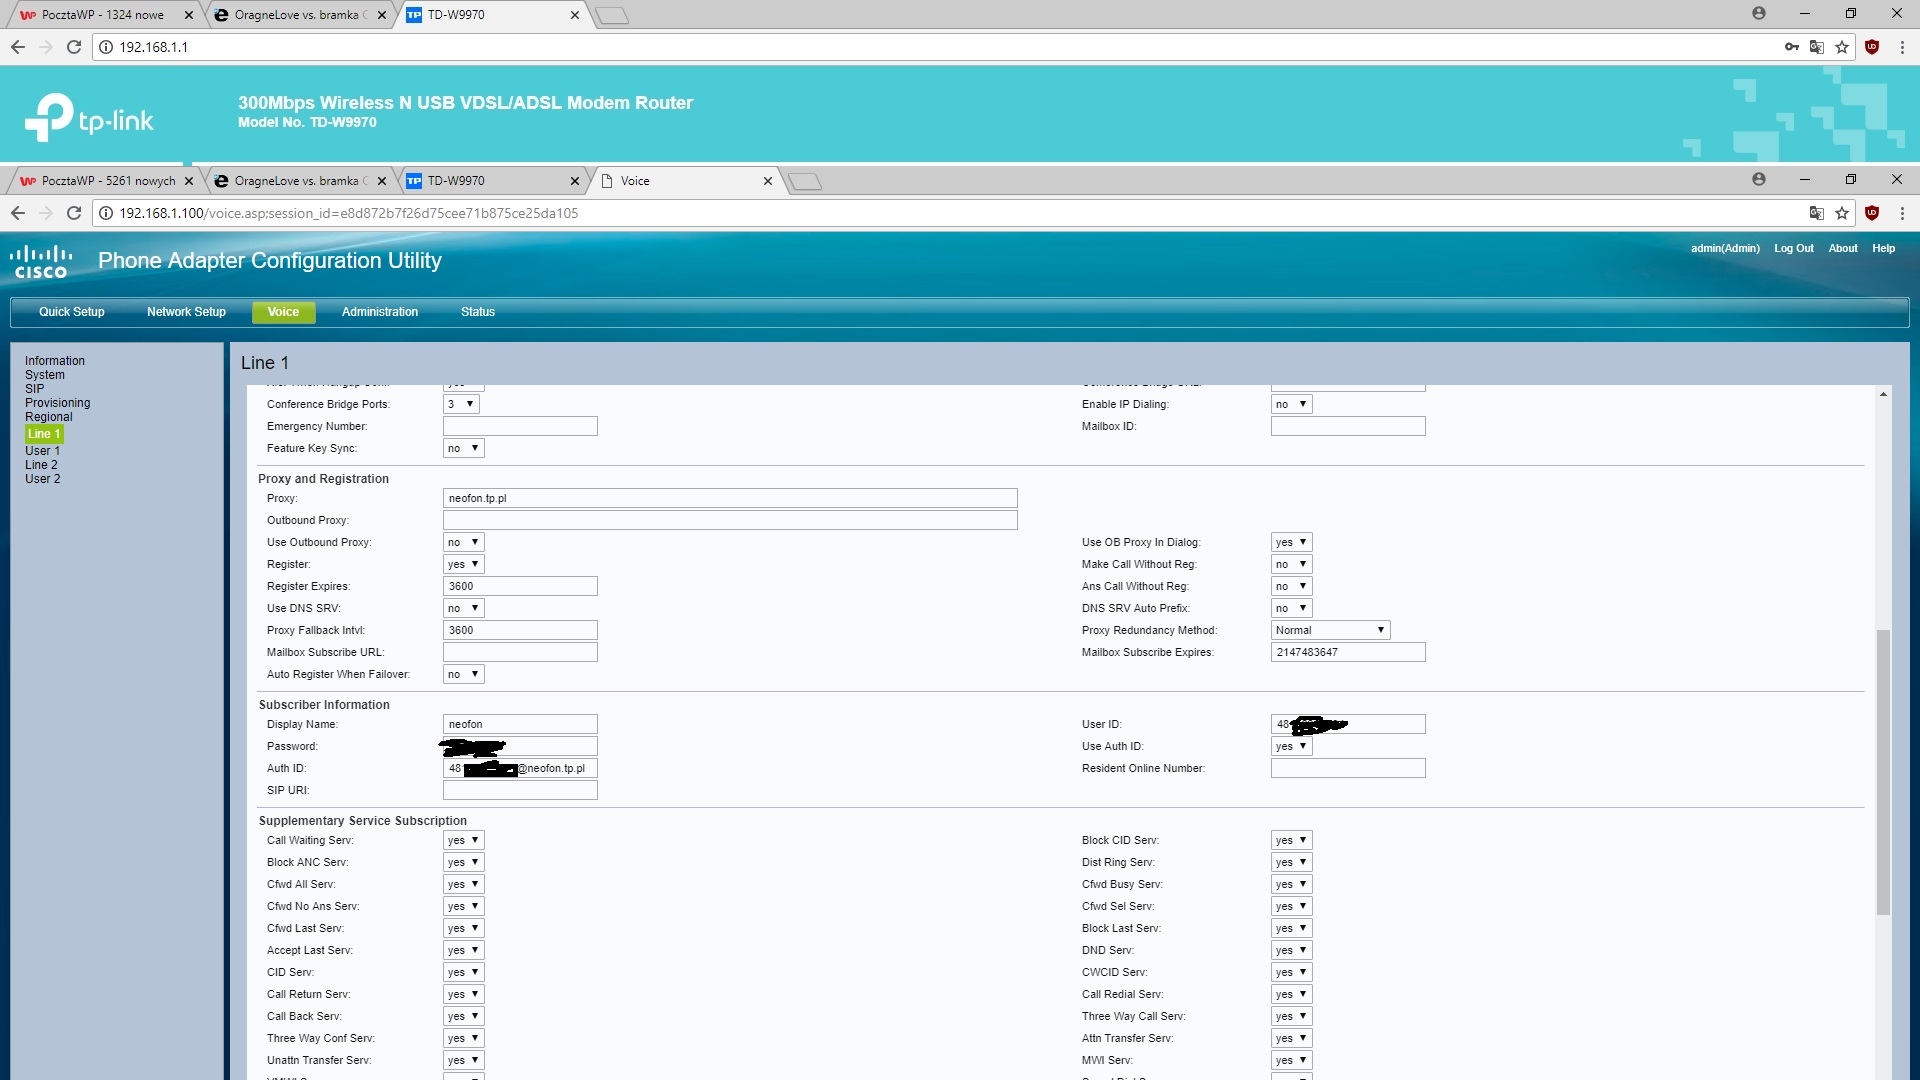The width and height of the screenshot is (1920, 1080).
Task: Click the front window address bar URL
Action: (x=349, y=213)
